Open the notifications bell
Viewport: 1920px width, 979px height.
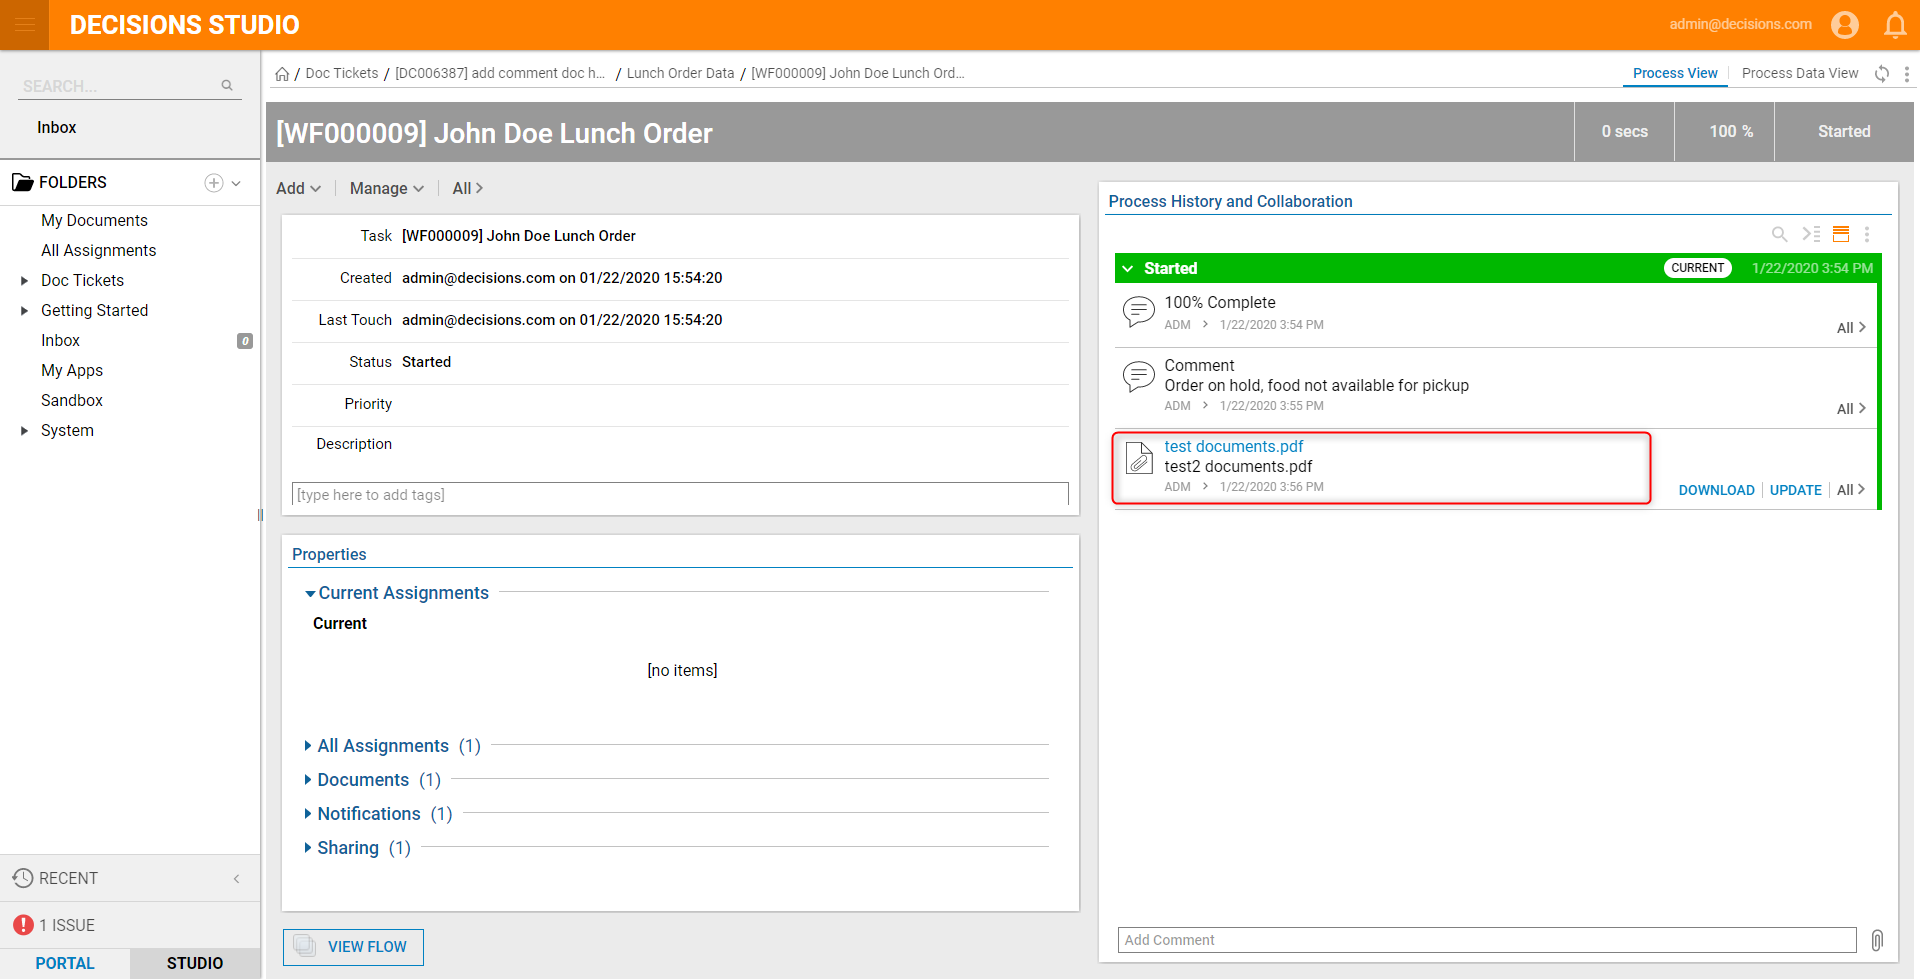(x=1895, y=25)
